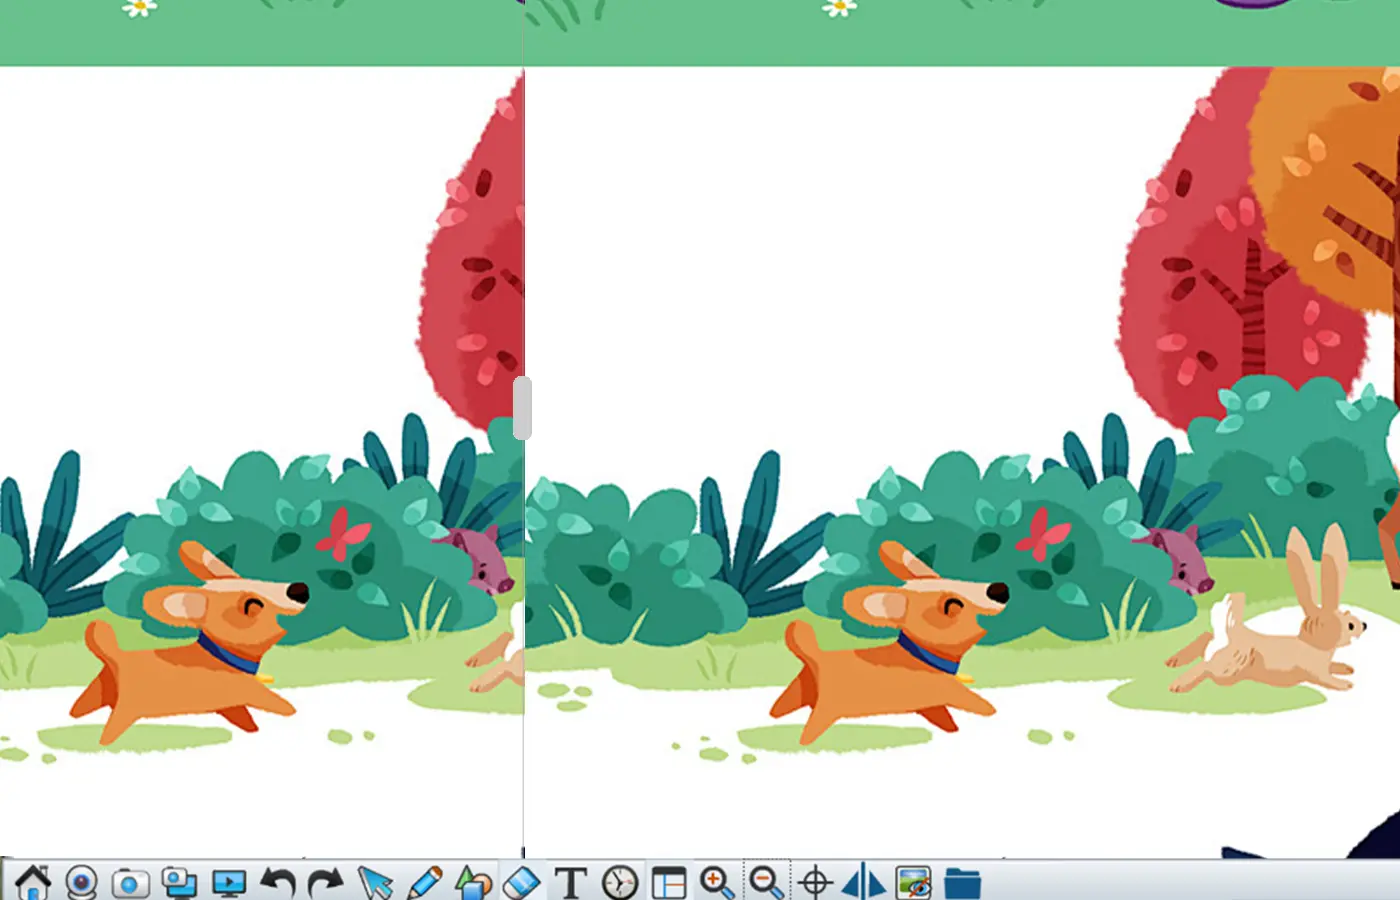Click the gray split divider handle
This screenshot has height=900, width=1400.
click(522, 408)
